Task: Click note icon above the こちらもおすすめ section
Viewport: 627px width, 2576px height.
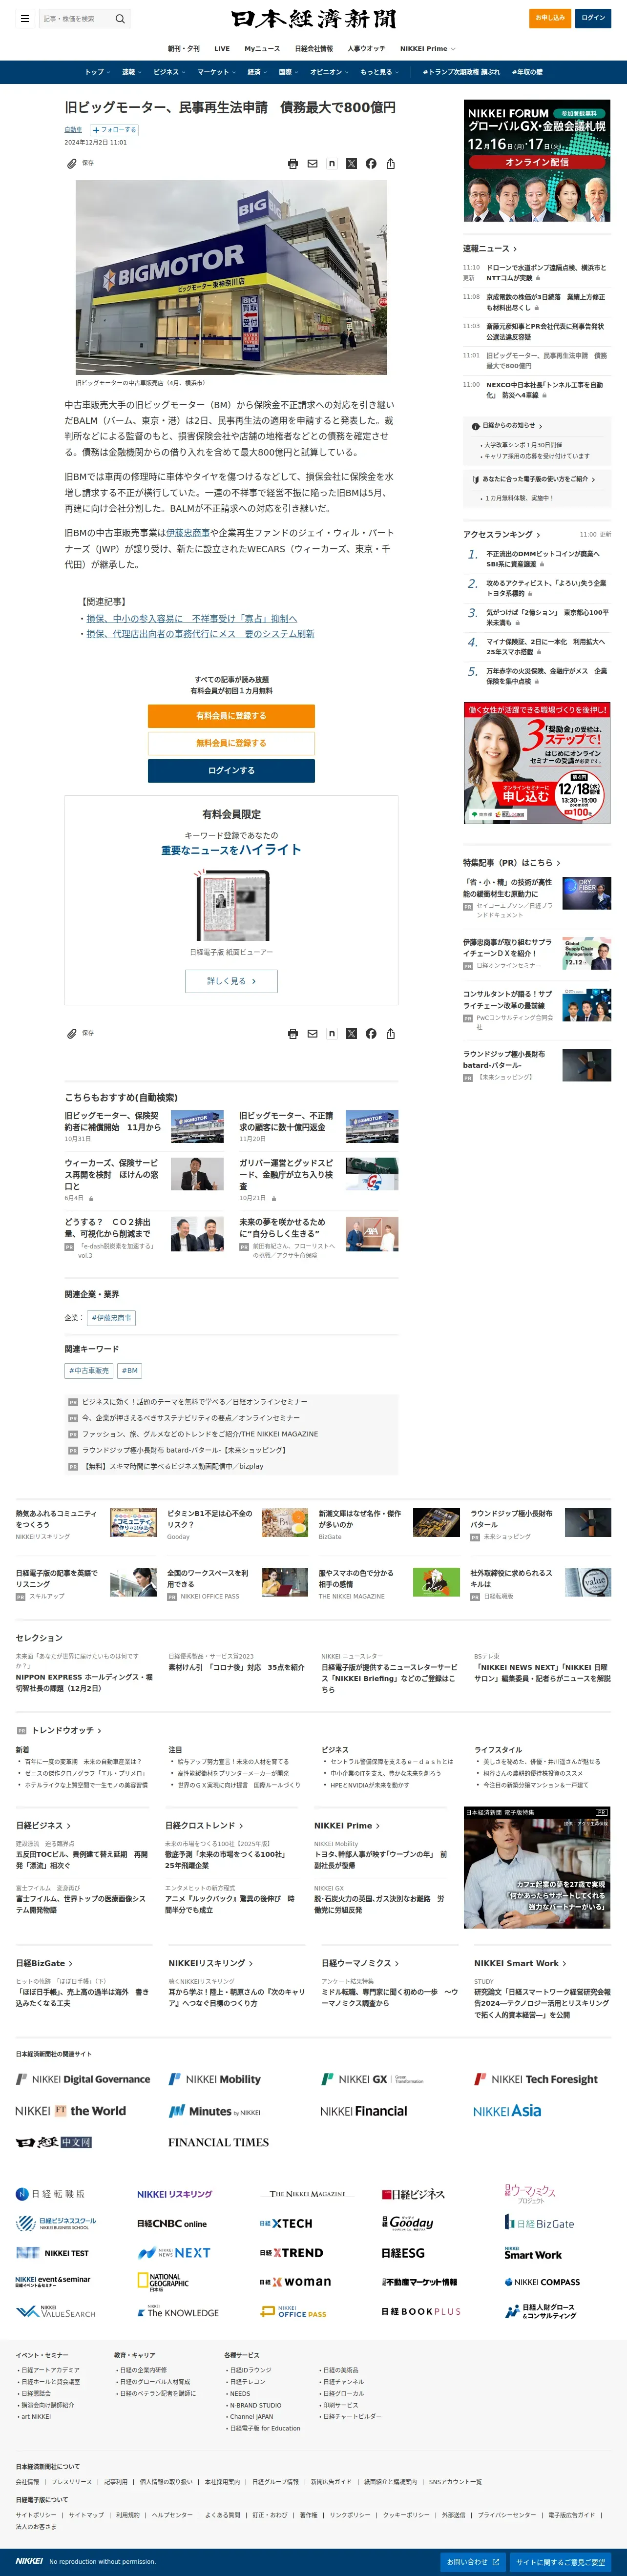Action: (x=332, y=1033)
